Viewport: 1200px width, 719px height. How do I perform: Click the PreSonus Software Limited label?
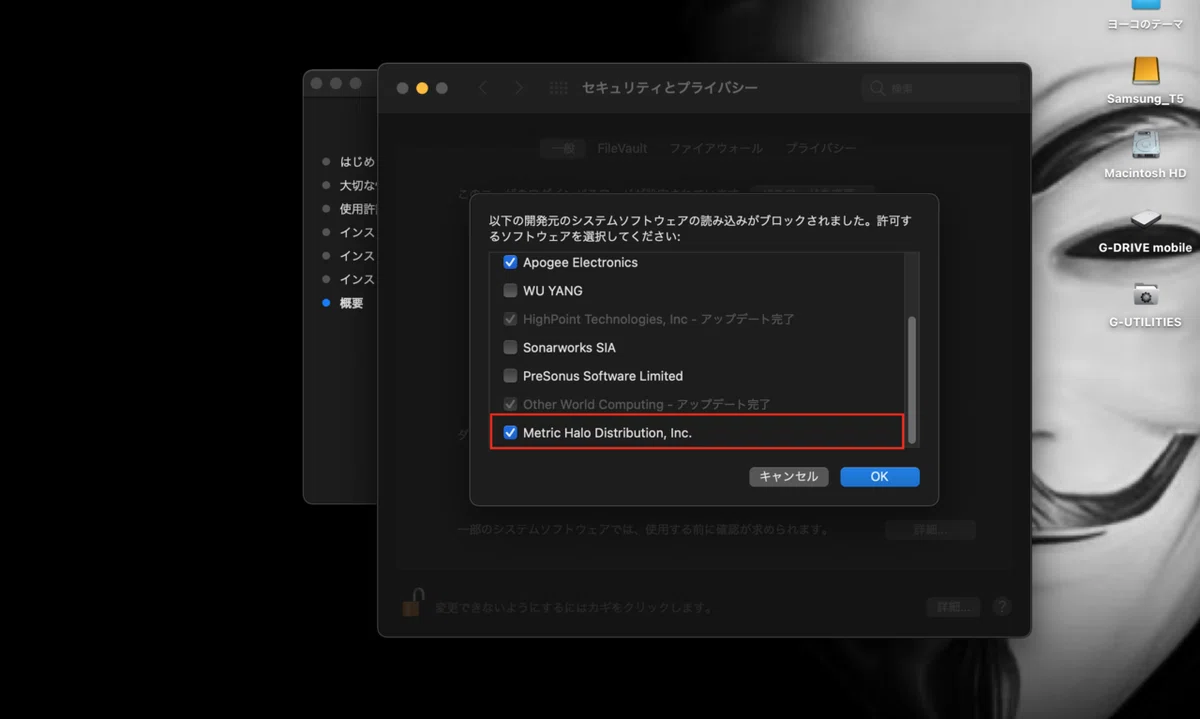pyautogui.click(x=603, y=376)
